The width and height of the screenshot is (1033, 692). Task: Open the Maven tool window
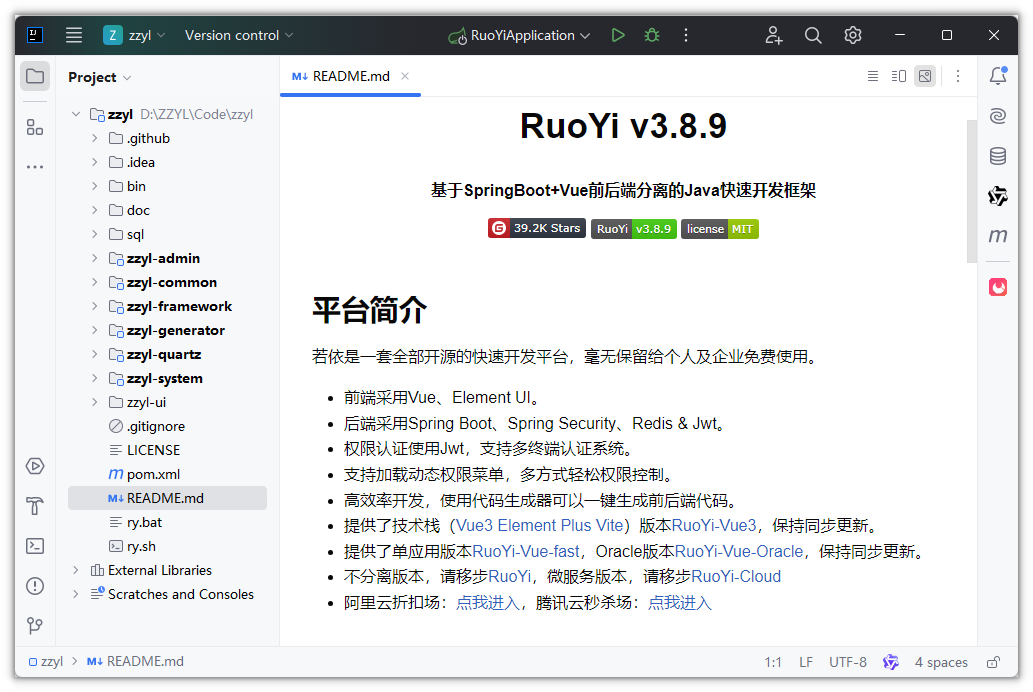click(x=998, y=235)
